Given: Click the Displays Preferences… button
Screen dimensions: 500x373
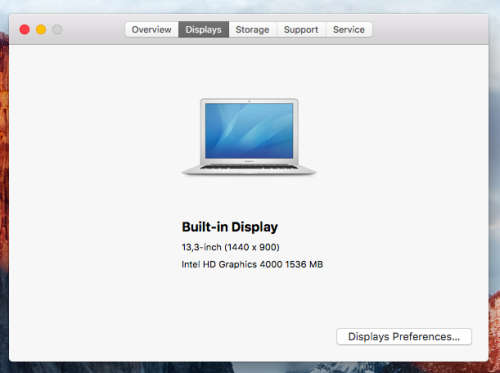Looking at the screenshot, I should tap(404, 337).
